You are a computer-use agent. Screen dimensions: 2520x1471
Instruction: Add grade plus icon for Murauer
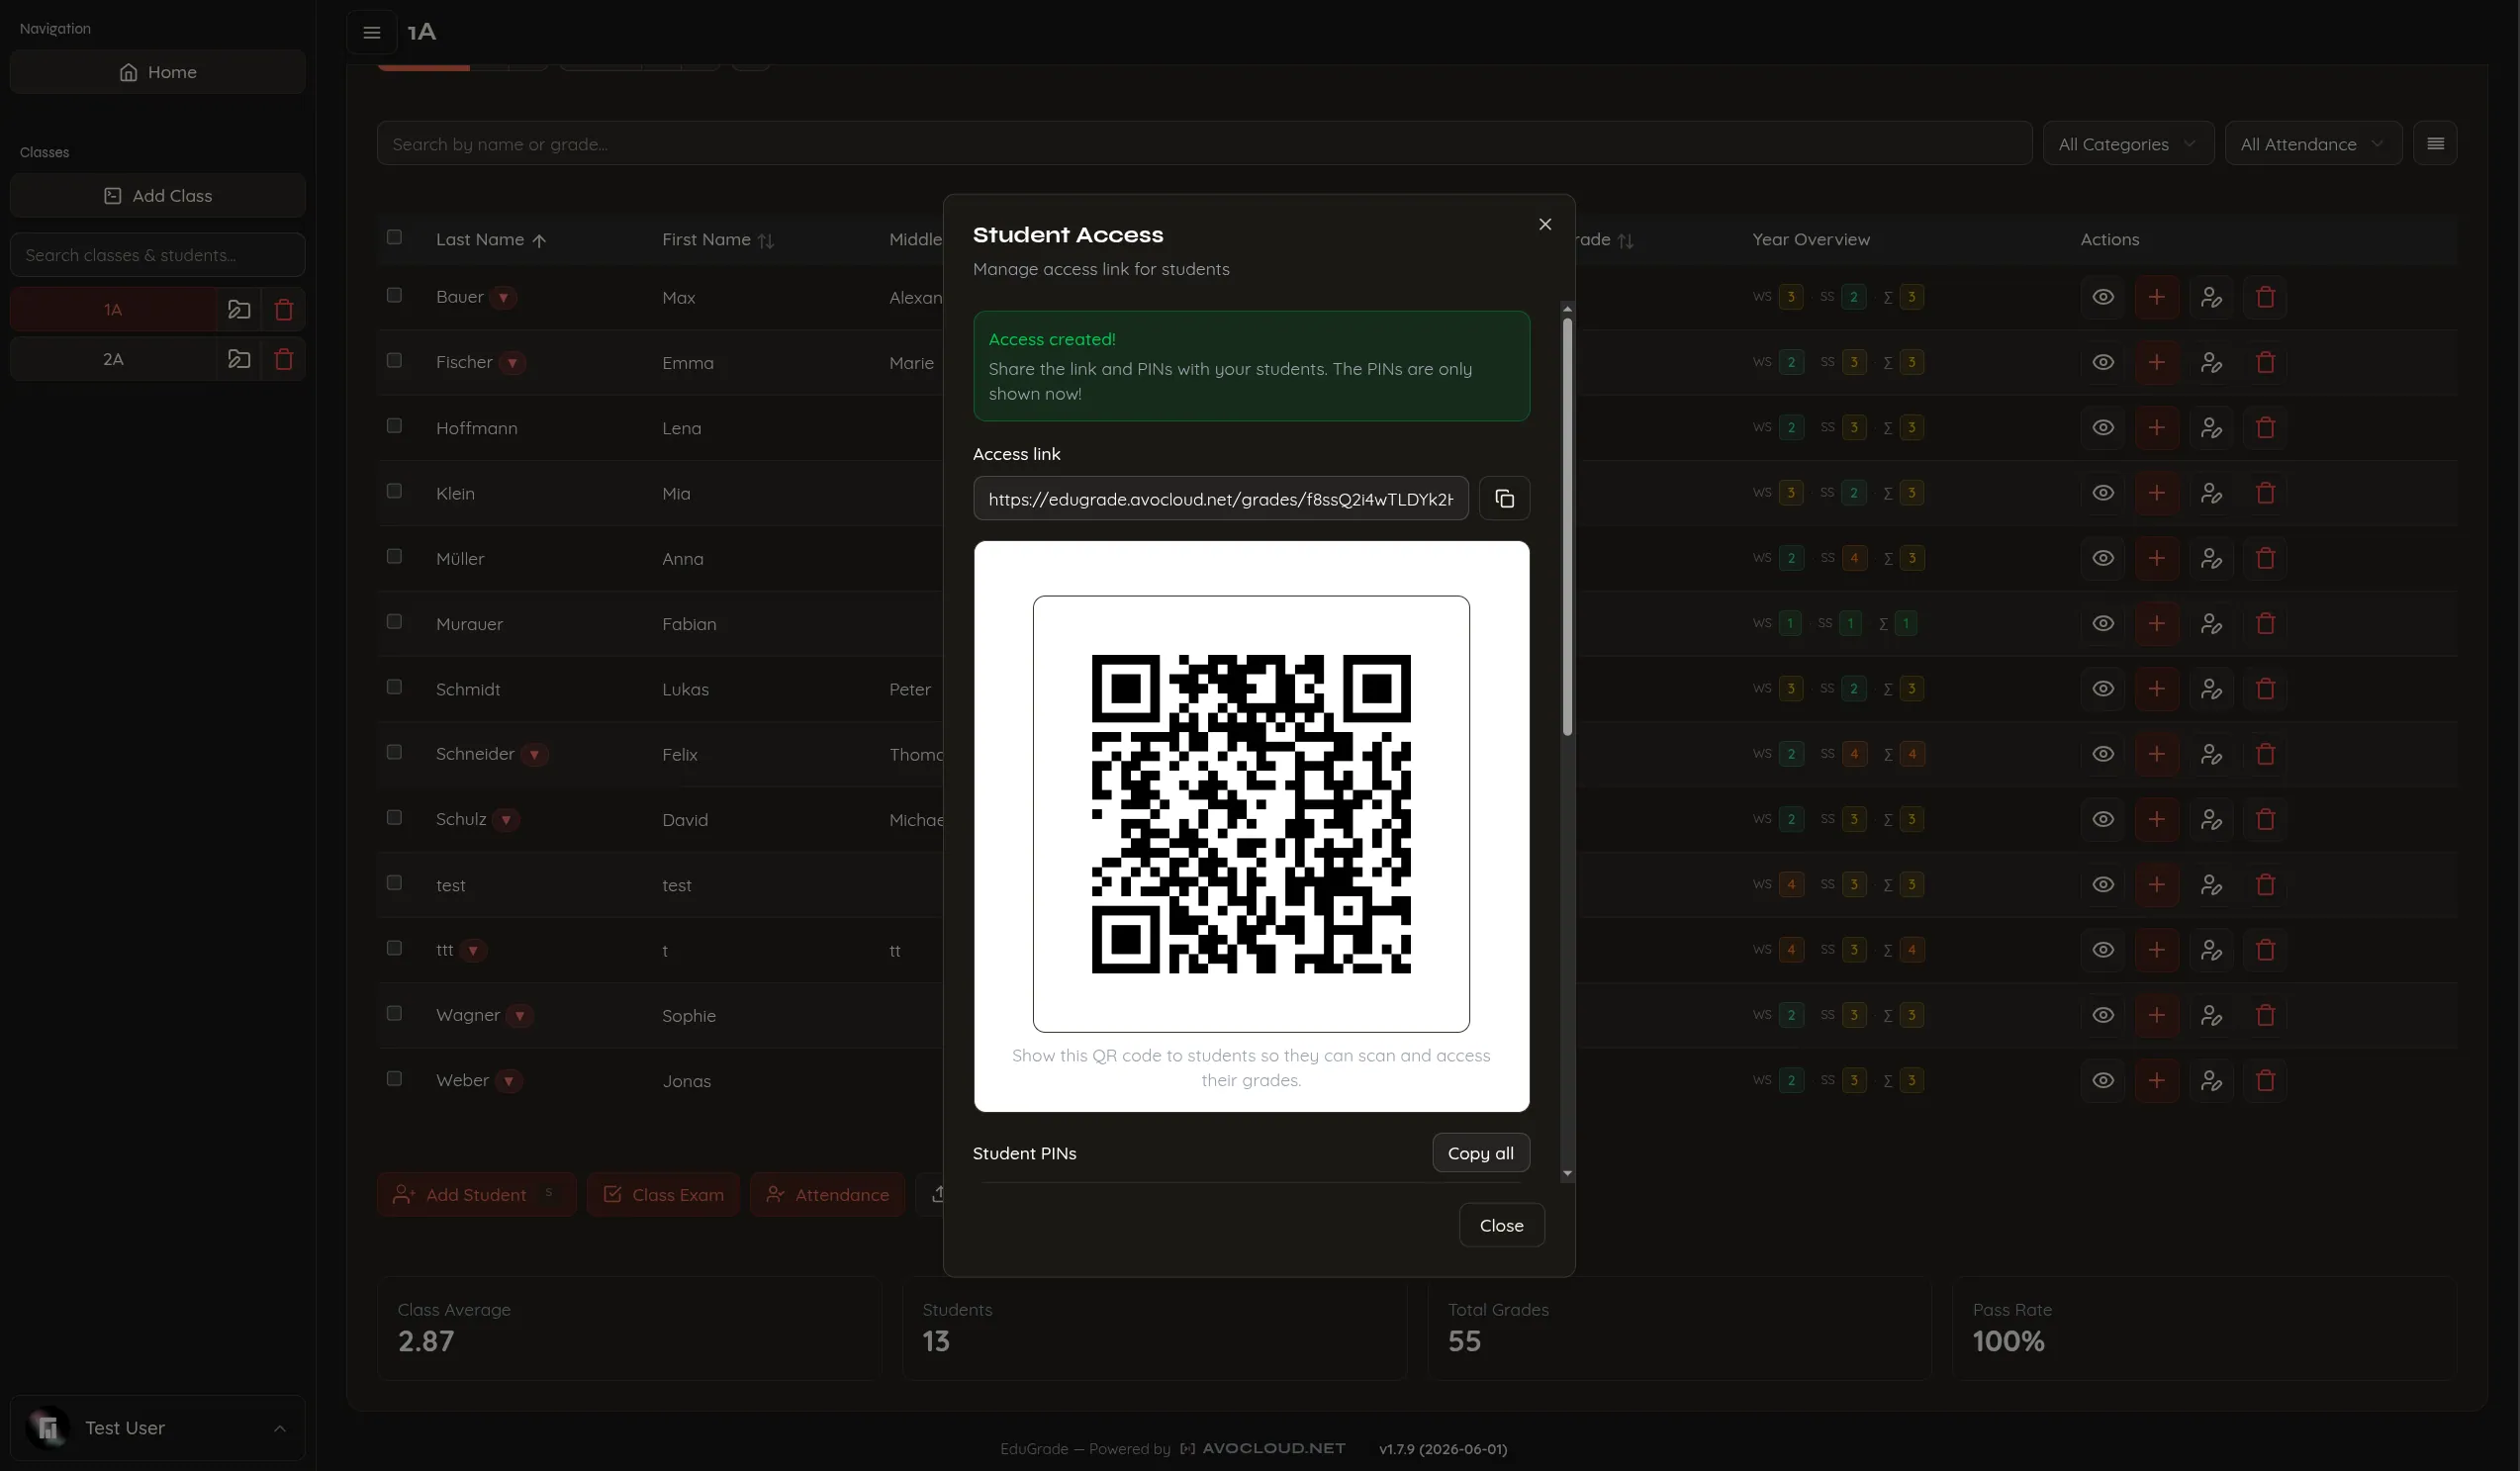(x=2157, y=623)
